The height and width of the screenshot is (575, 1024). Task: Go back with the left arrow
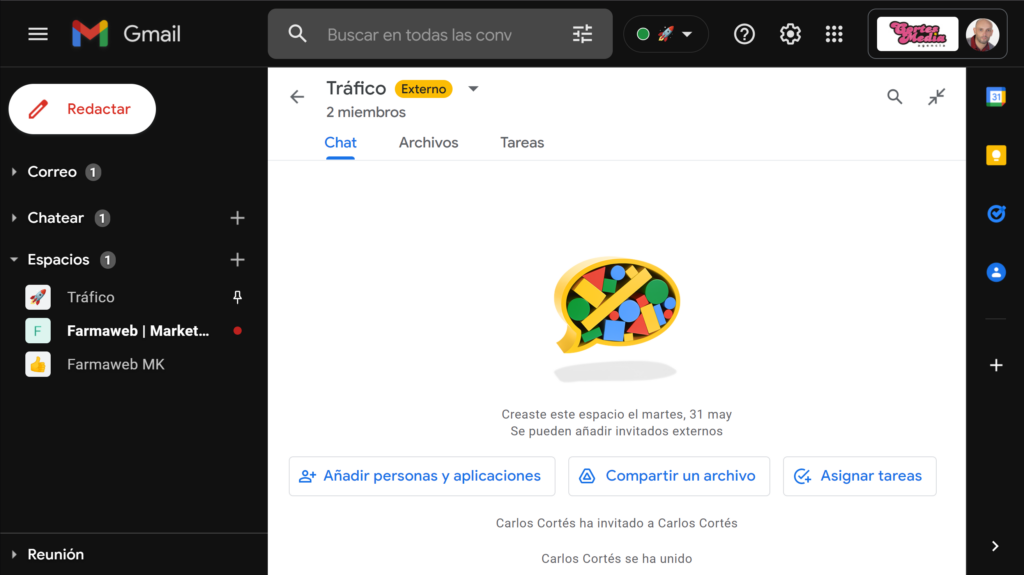tap(297, 97)
